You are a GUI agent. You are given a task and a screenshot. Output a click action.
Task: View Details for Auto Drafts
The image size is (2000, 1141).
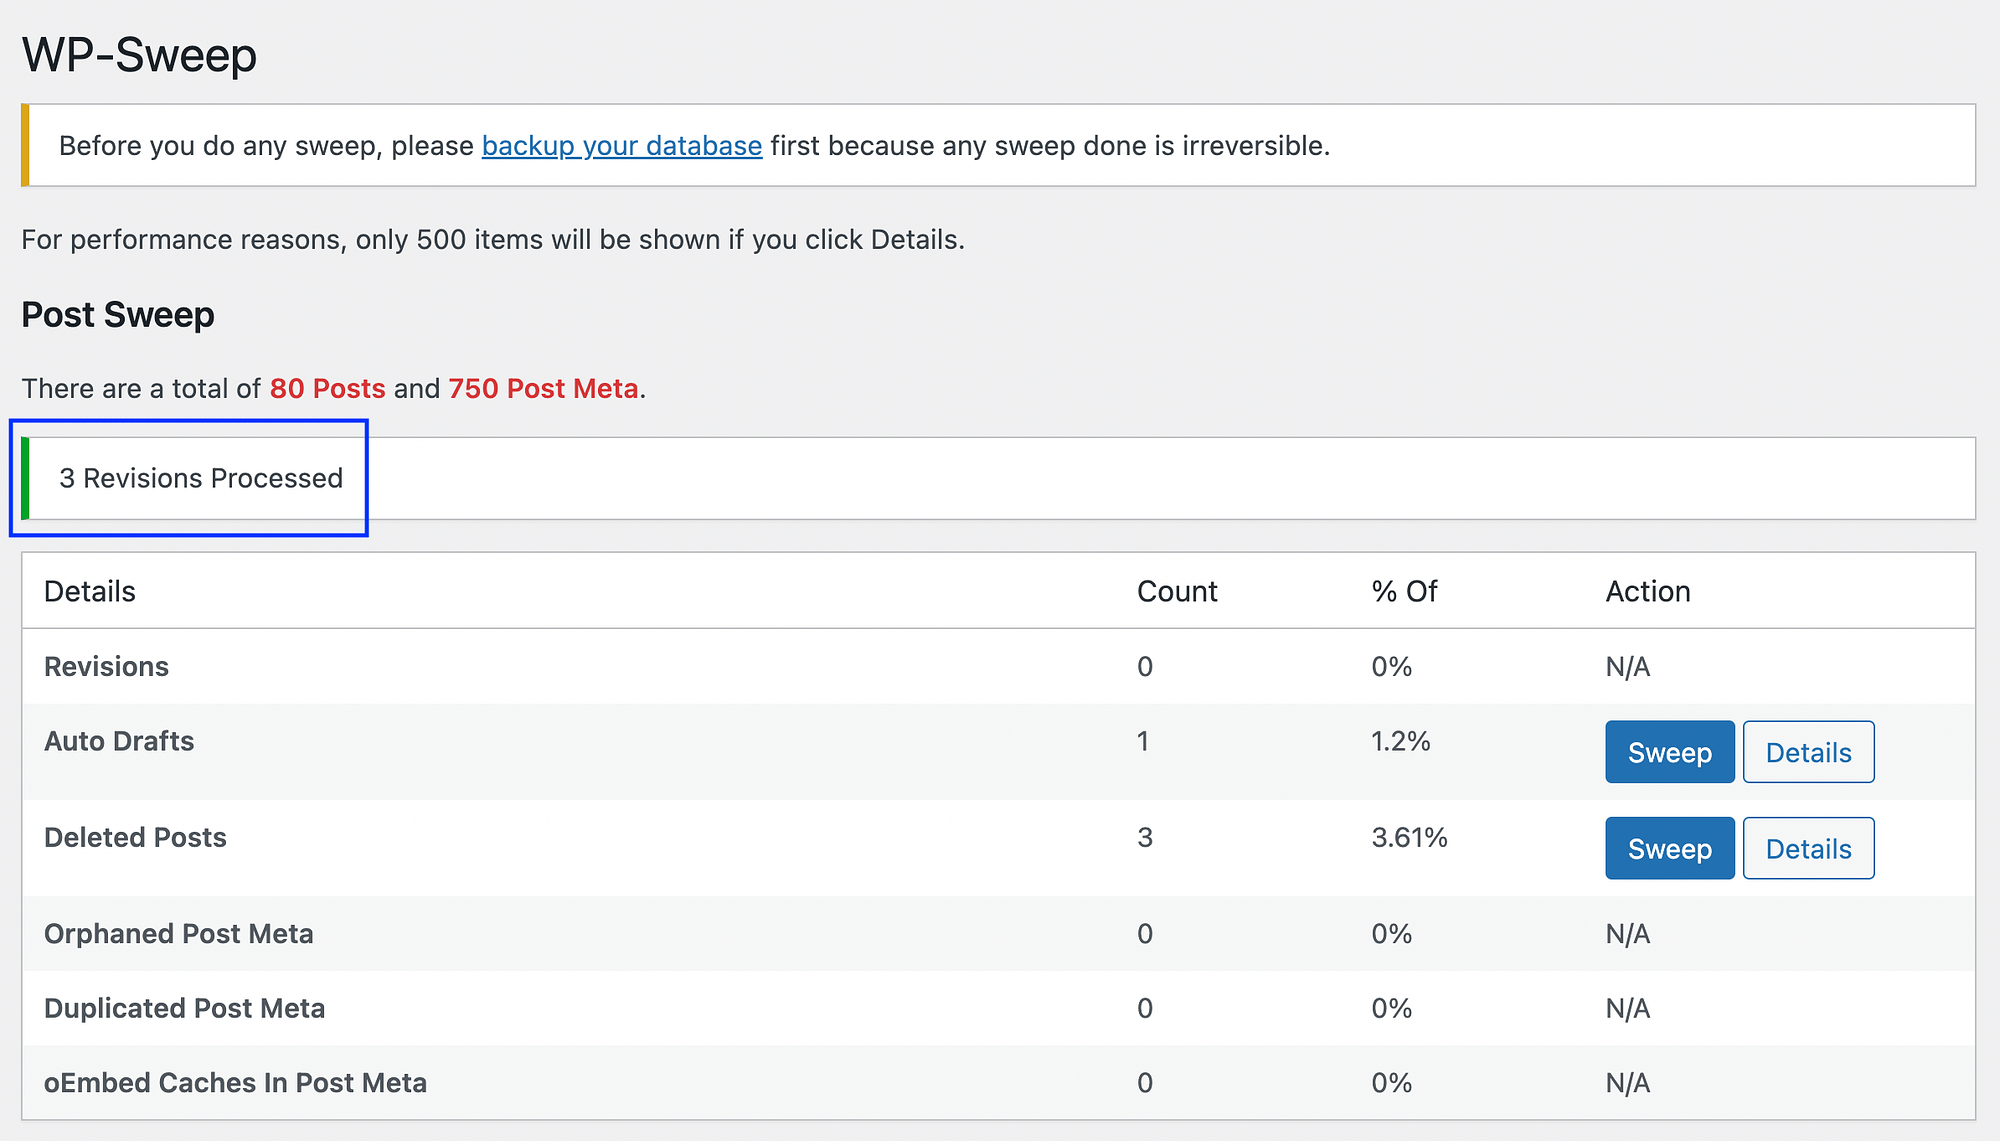pos(1809,751)
